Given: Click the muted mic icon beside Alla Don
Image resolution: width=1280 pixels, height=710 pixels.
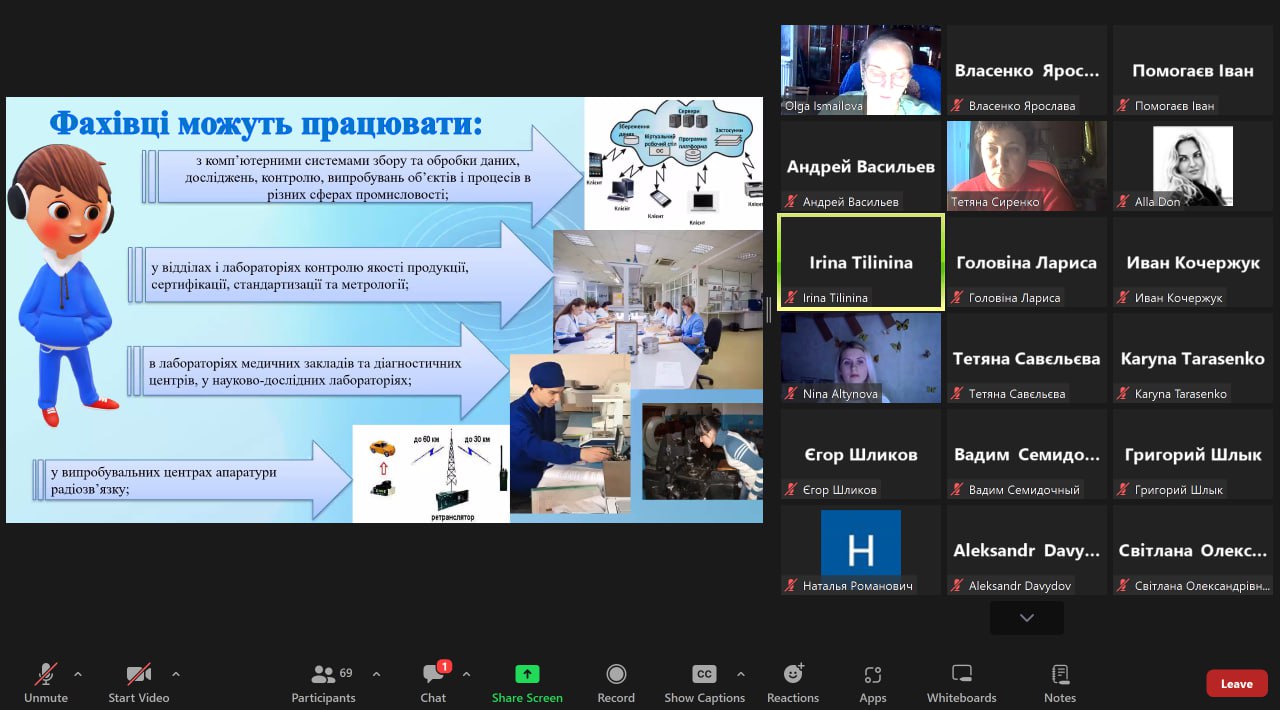Looking at the screenshot, I should [x=1123, y=202].
